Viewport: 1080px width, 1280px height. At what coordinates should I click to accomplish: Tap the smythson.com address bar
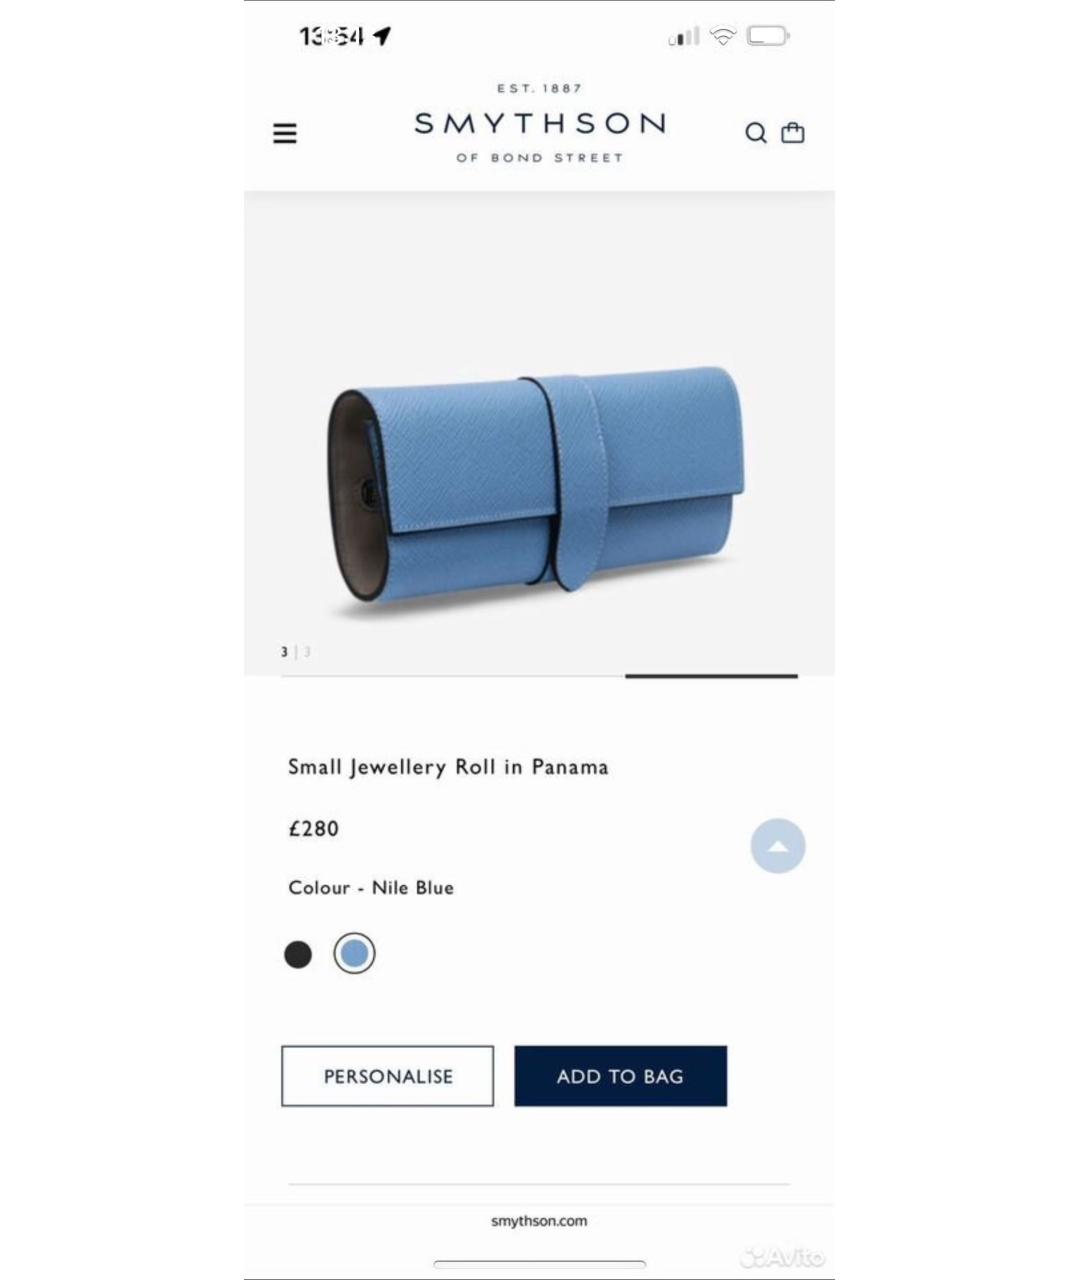539,1221
